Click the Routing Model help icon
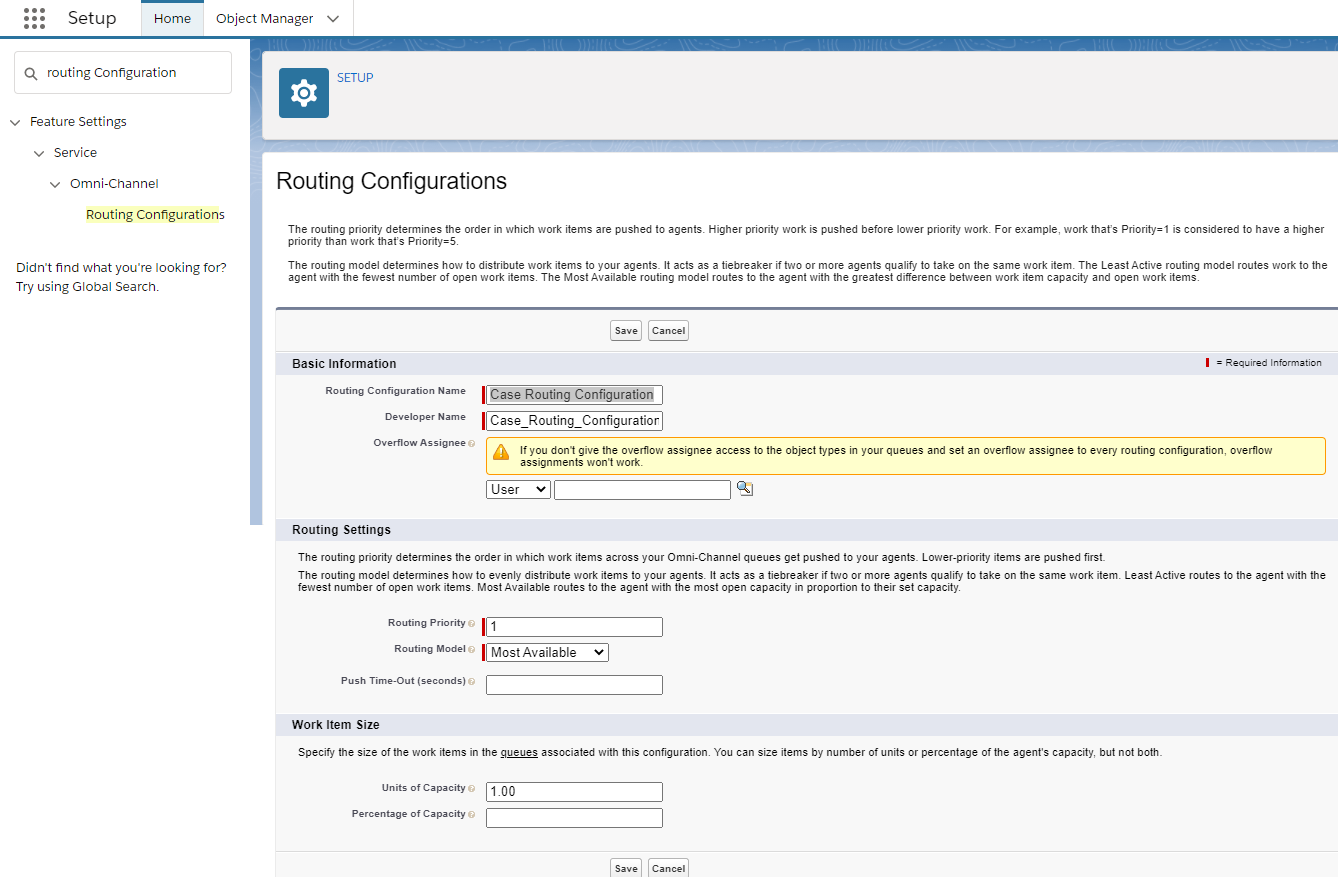The image size is (1338, 877). (x=473, y=650)
